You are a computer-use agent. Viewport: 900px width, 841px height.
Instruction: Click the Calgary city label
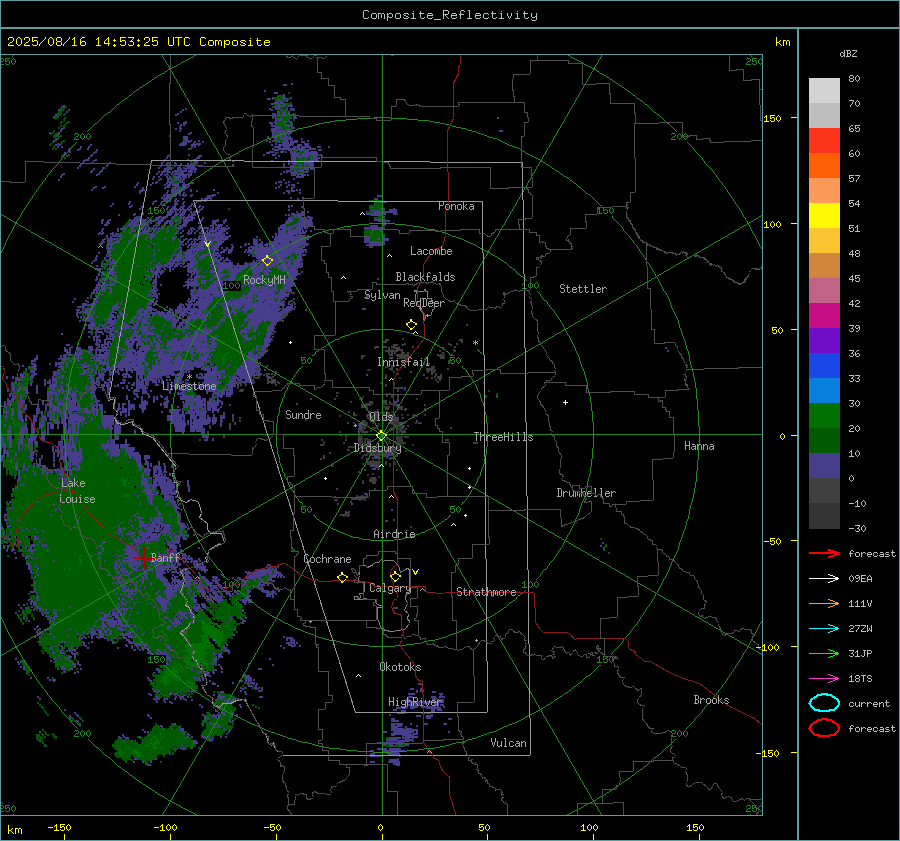[390, 588]
